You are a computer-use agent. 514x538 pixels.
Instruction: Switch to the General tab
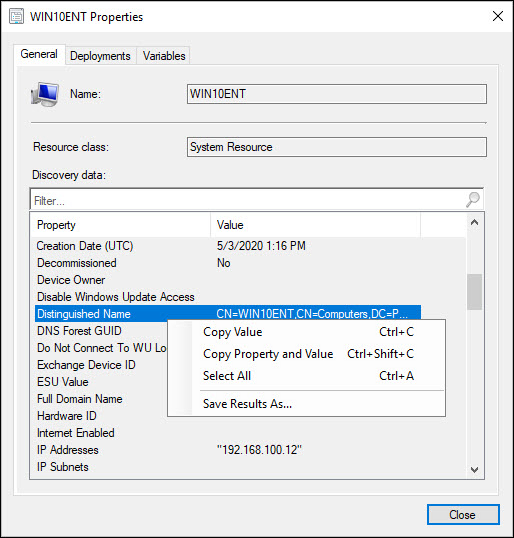39,54
